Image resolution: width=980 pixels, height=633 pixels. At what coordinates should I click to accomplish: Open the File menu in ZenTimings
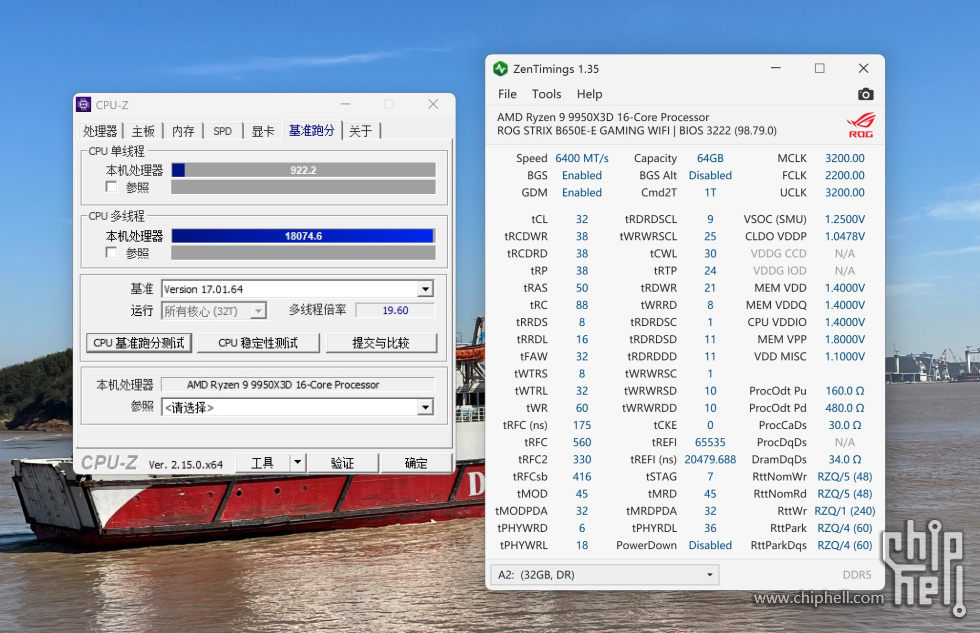507,94
